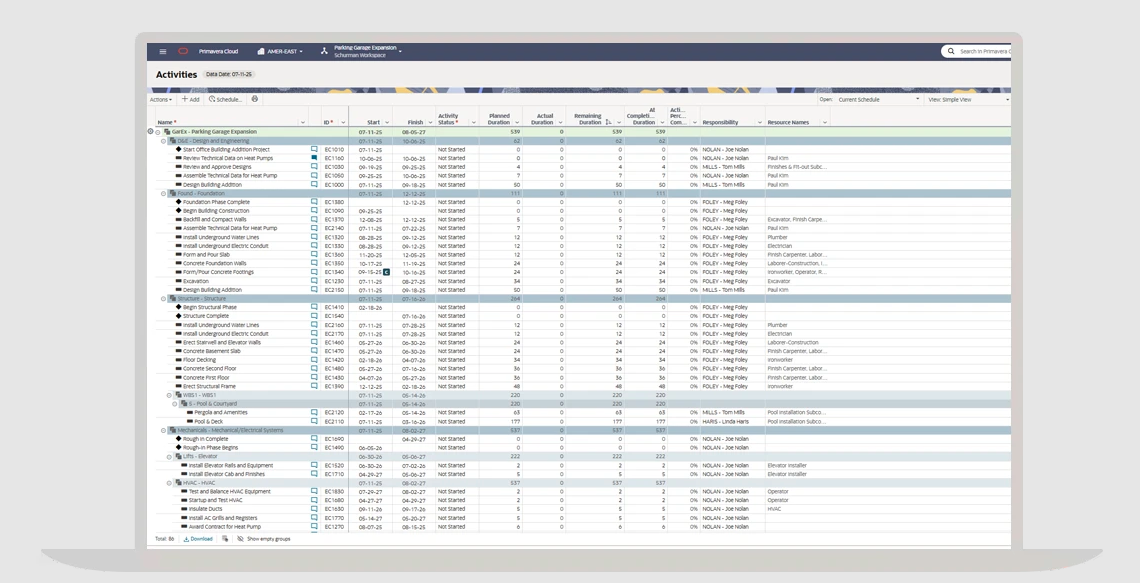Click WBS icon beside HVAC - HVAC group
The height and width of the screenshot is (583, 1140).
[179, 483]
